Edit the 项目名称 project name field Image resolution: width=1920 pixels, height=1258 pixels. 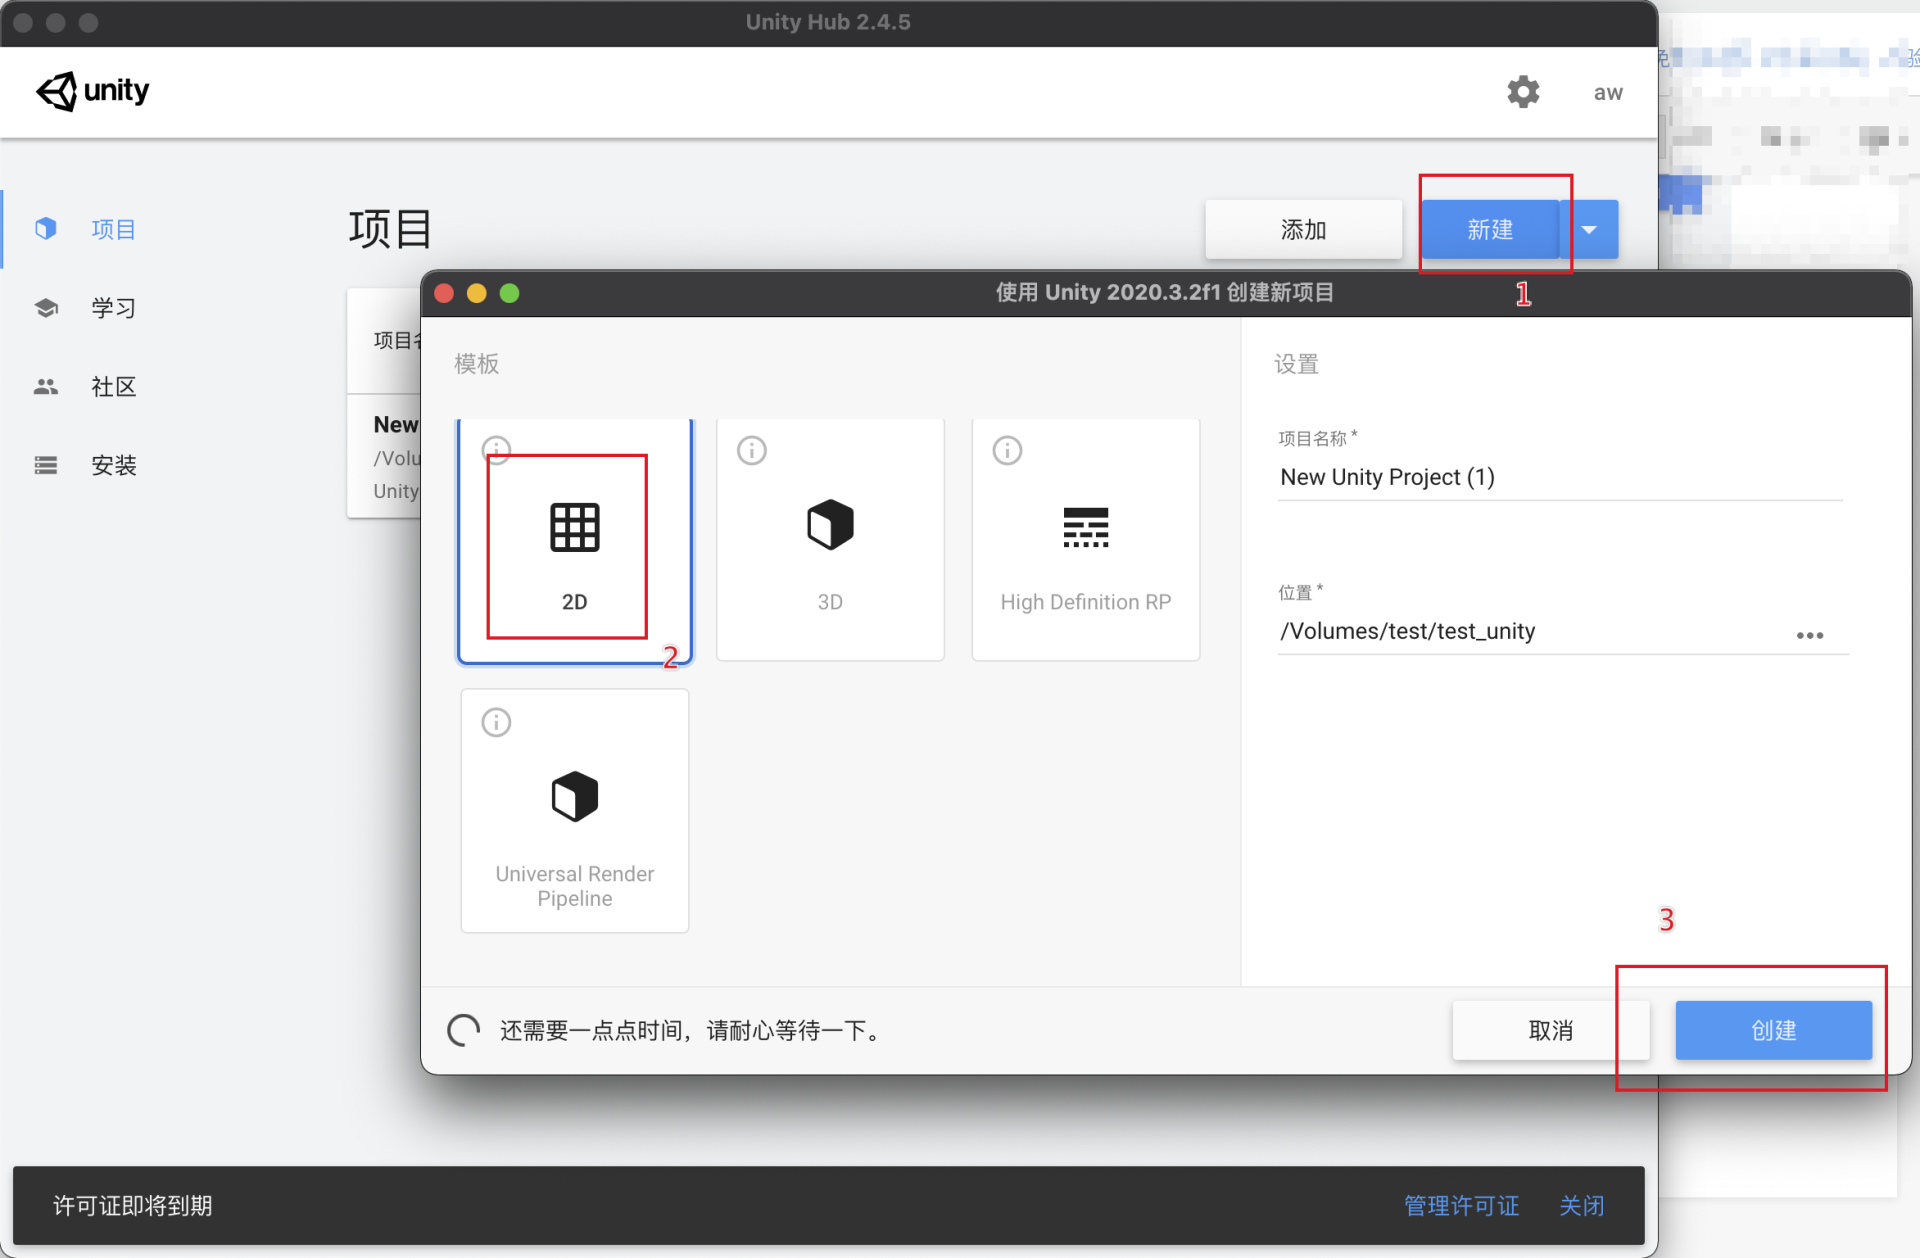click(1560, 477)
